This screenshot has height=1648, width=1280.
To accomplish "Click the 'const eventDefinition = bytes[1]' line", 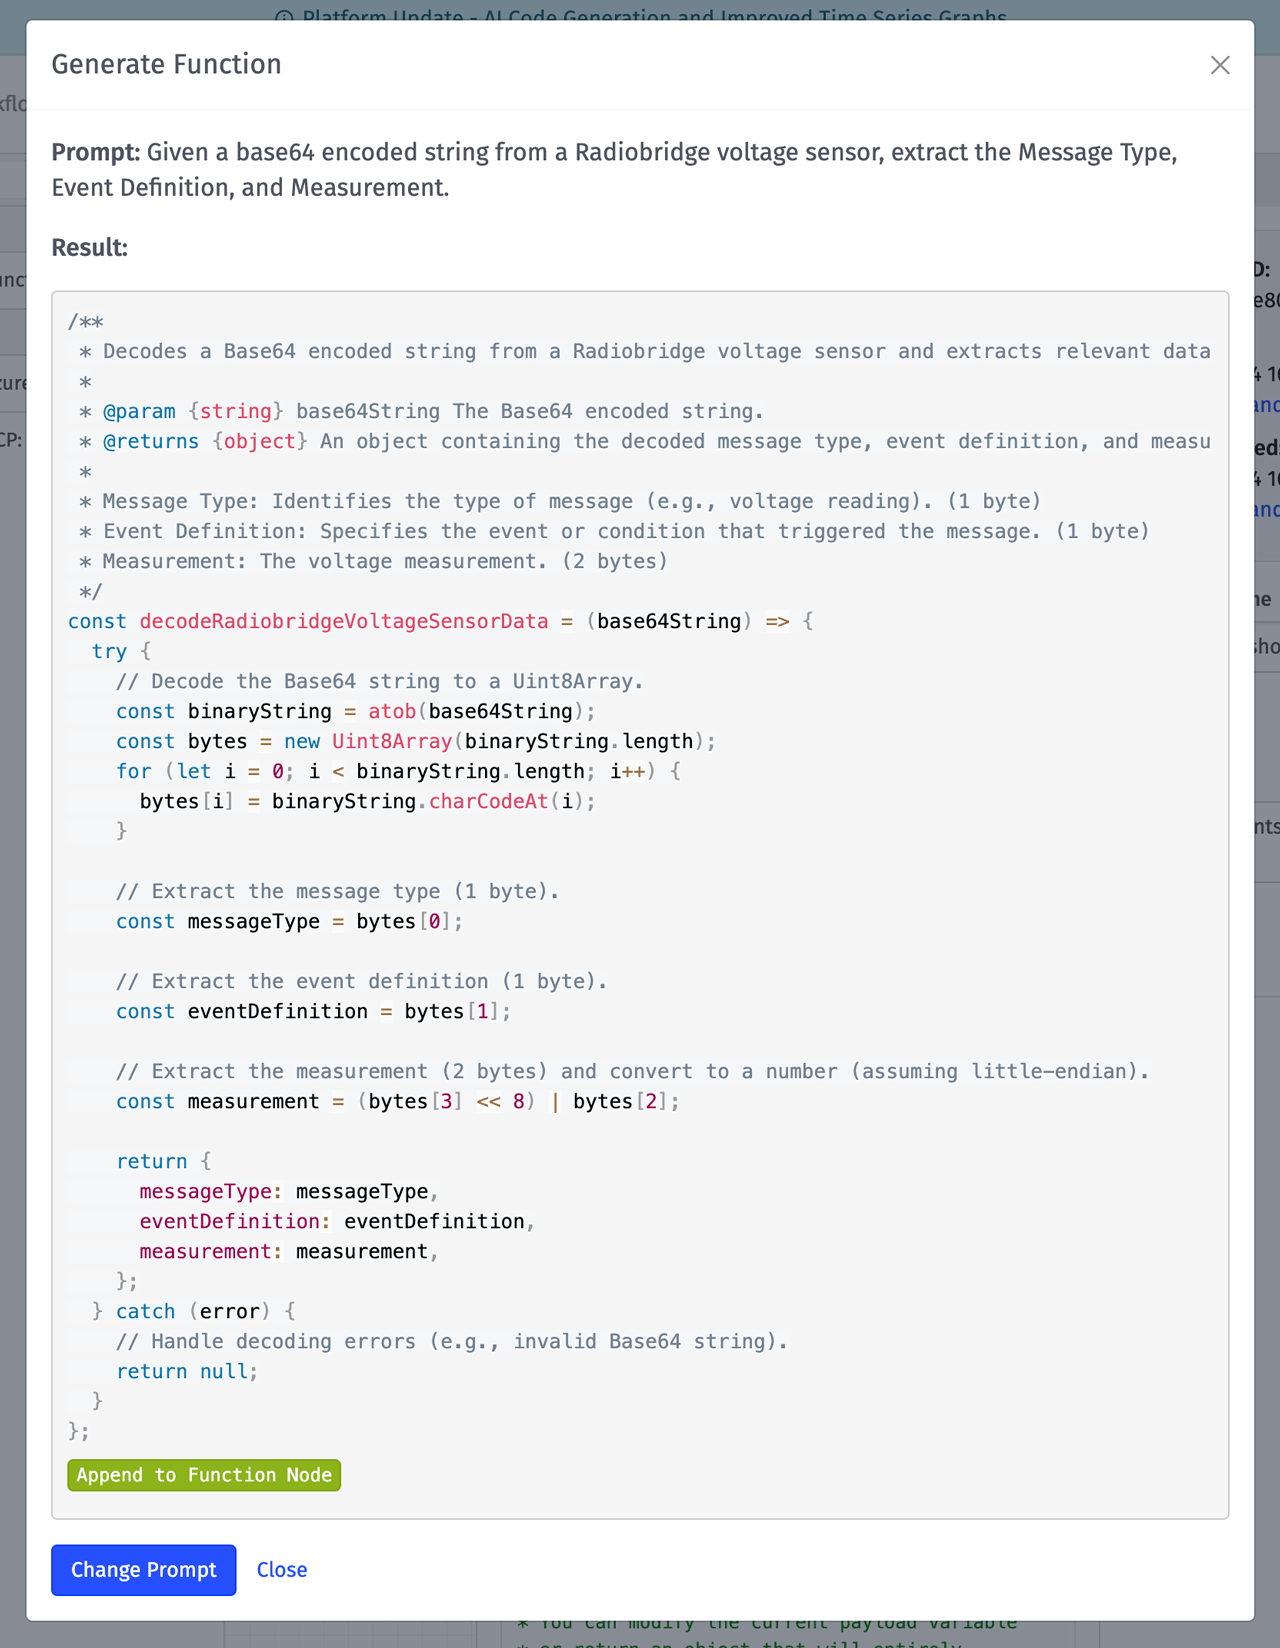I will click(314, 1011).
